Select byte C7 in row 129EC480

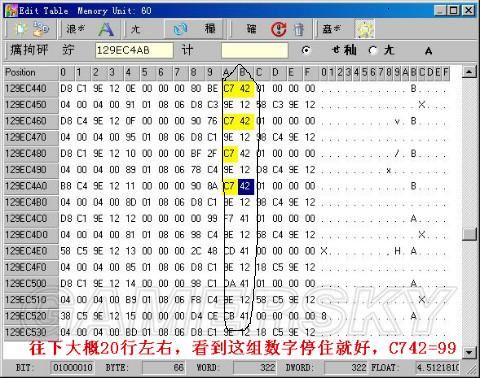(229, 154)
